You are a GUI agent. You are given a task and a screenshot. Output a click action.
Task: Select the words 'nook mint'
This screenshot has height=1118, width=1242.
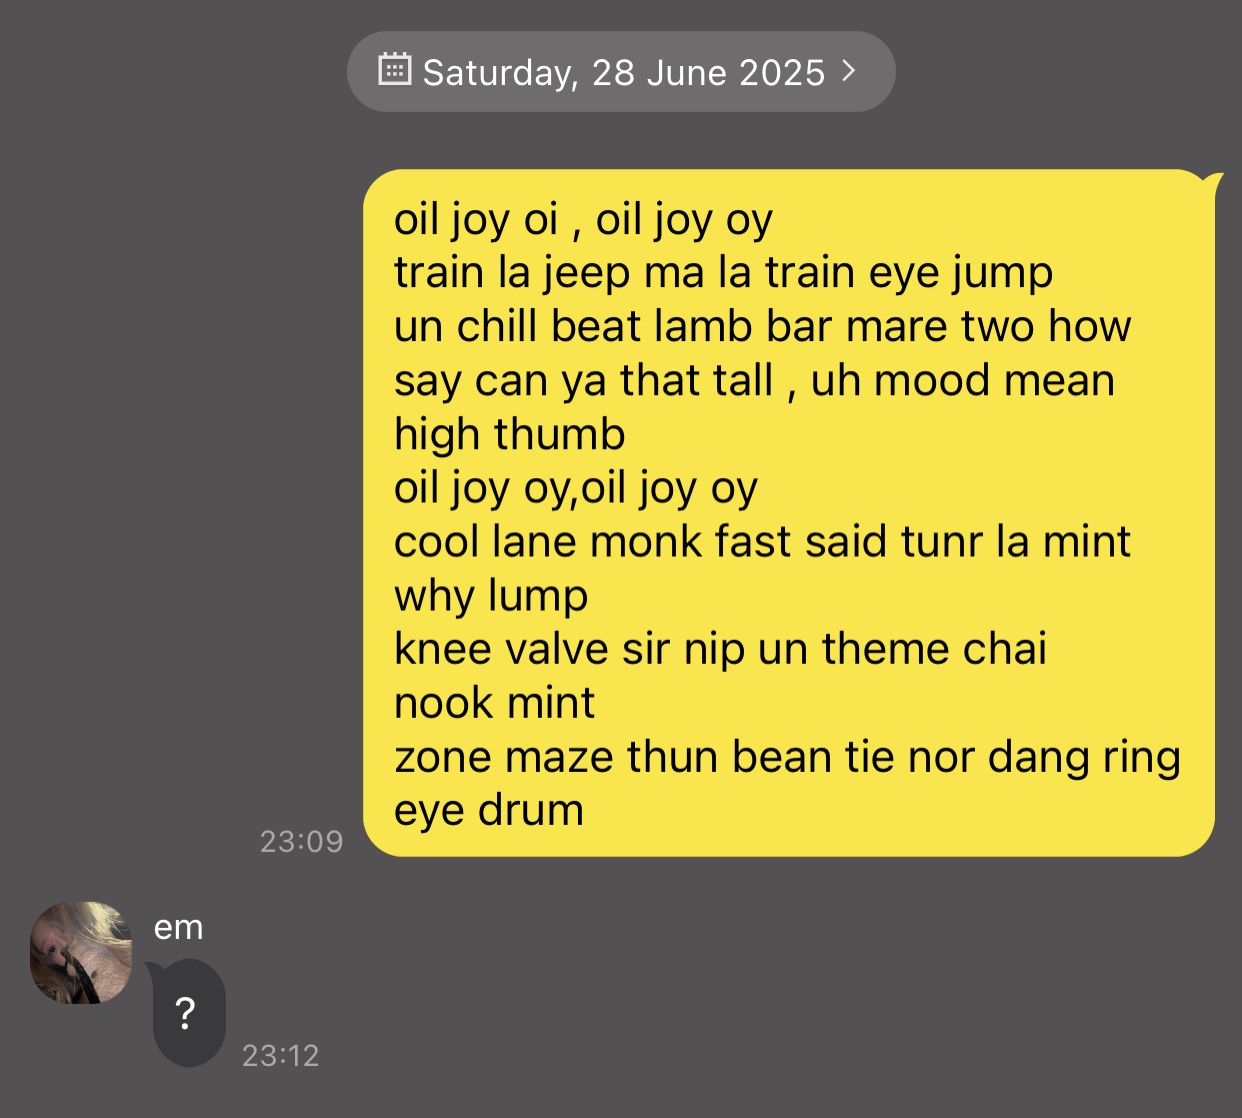(494, 703)
